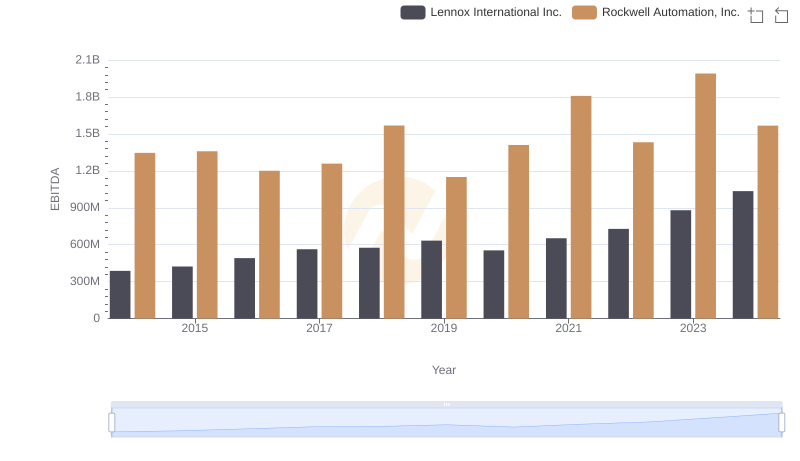Click the Rockwell bar for 2017

tap(332, 241)
